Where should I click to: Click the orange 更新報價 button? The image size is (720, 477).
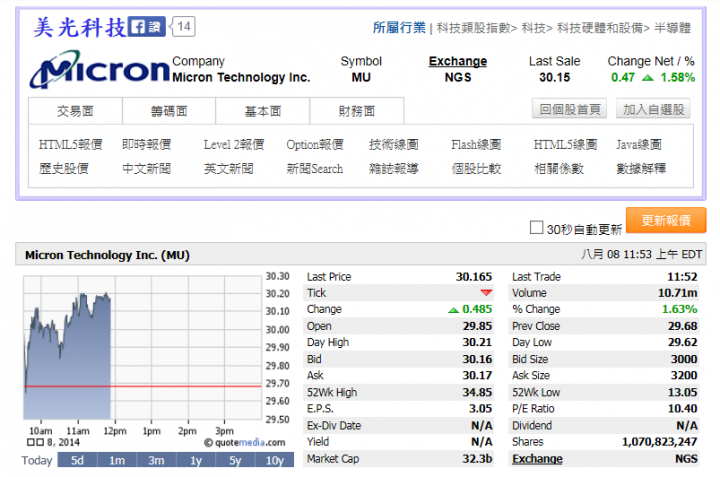pyautogui.click(x=666, y=220)
